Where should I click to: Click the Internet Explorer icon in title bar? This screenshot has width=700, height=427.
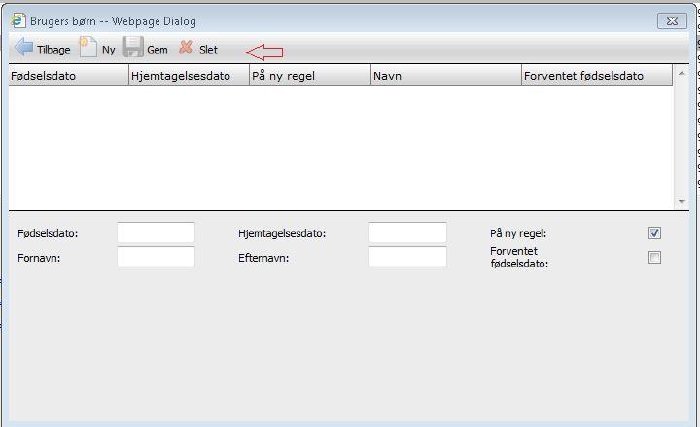pos(19,21)
